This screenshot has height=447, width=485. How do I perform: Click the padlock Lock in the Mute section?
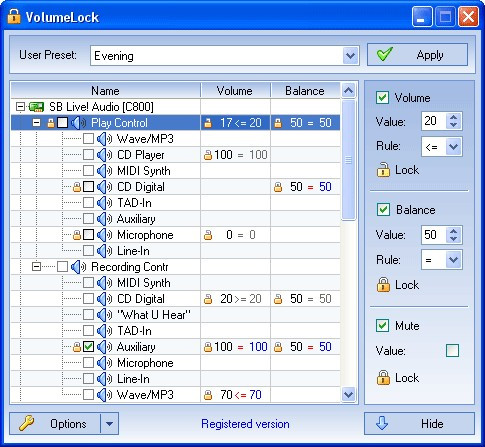[383, 378]
